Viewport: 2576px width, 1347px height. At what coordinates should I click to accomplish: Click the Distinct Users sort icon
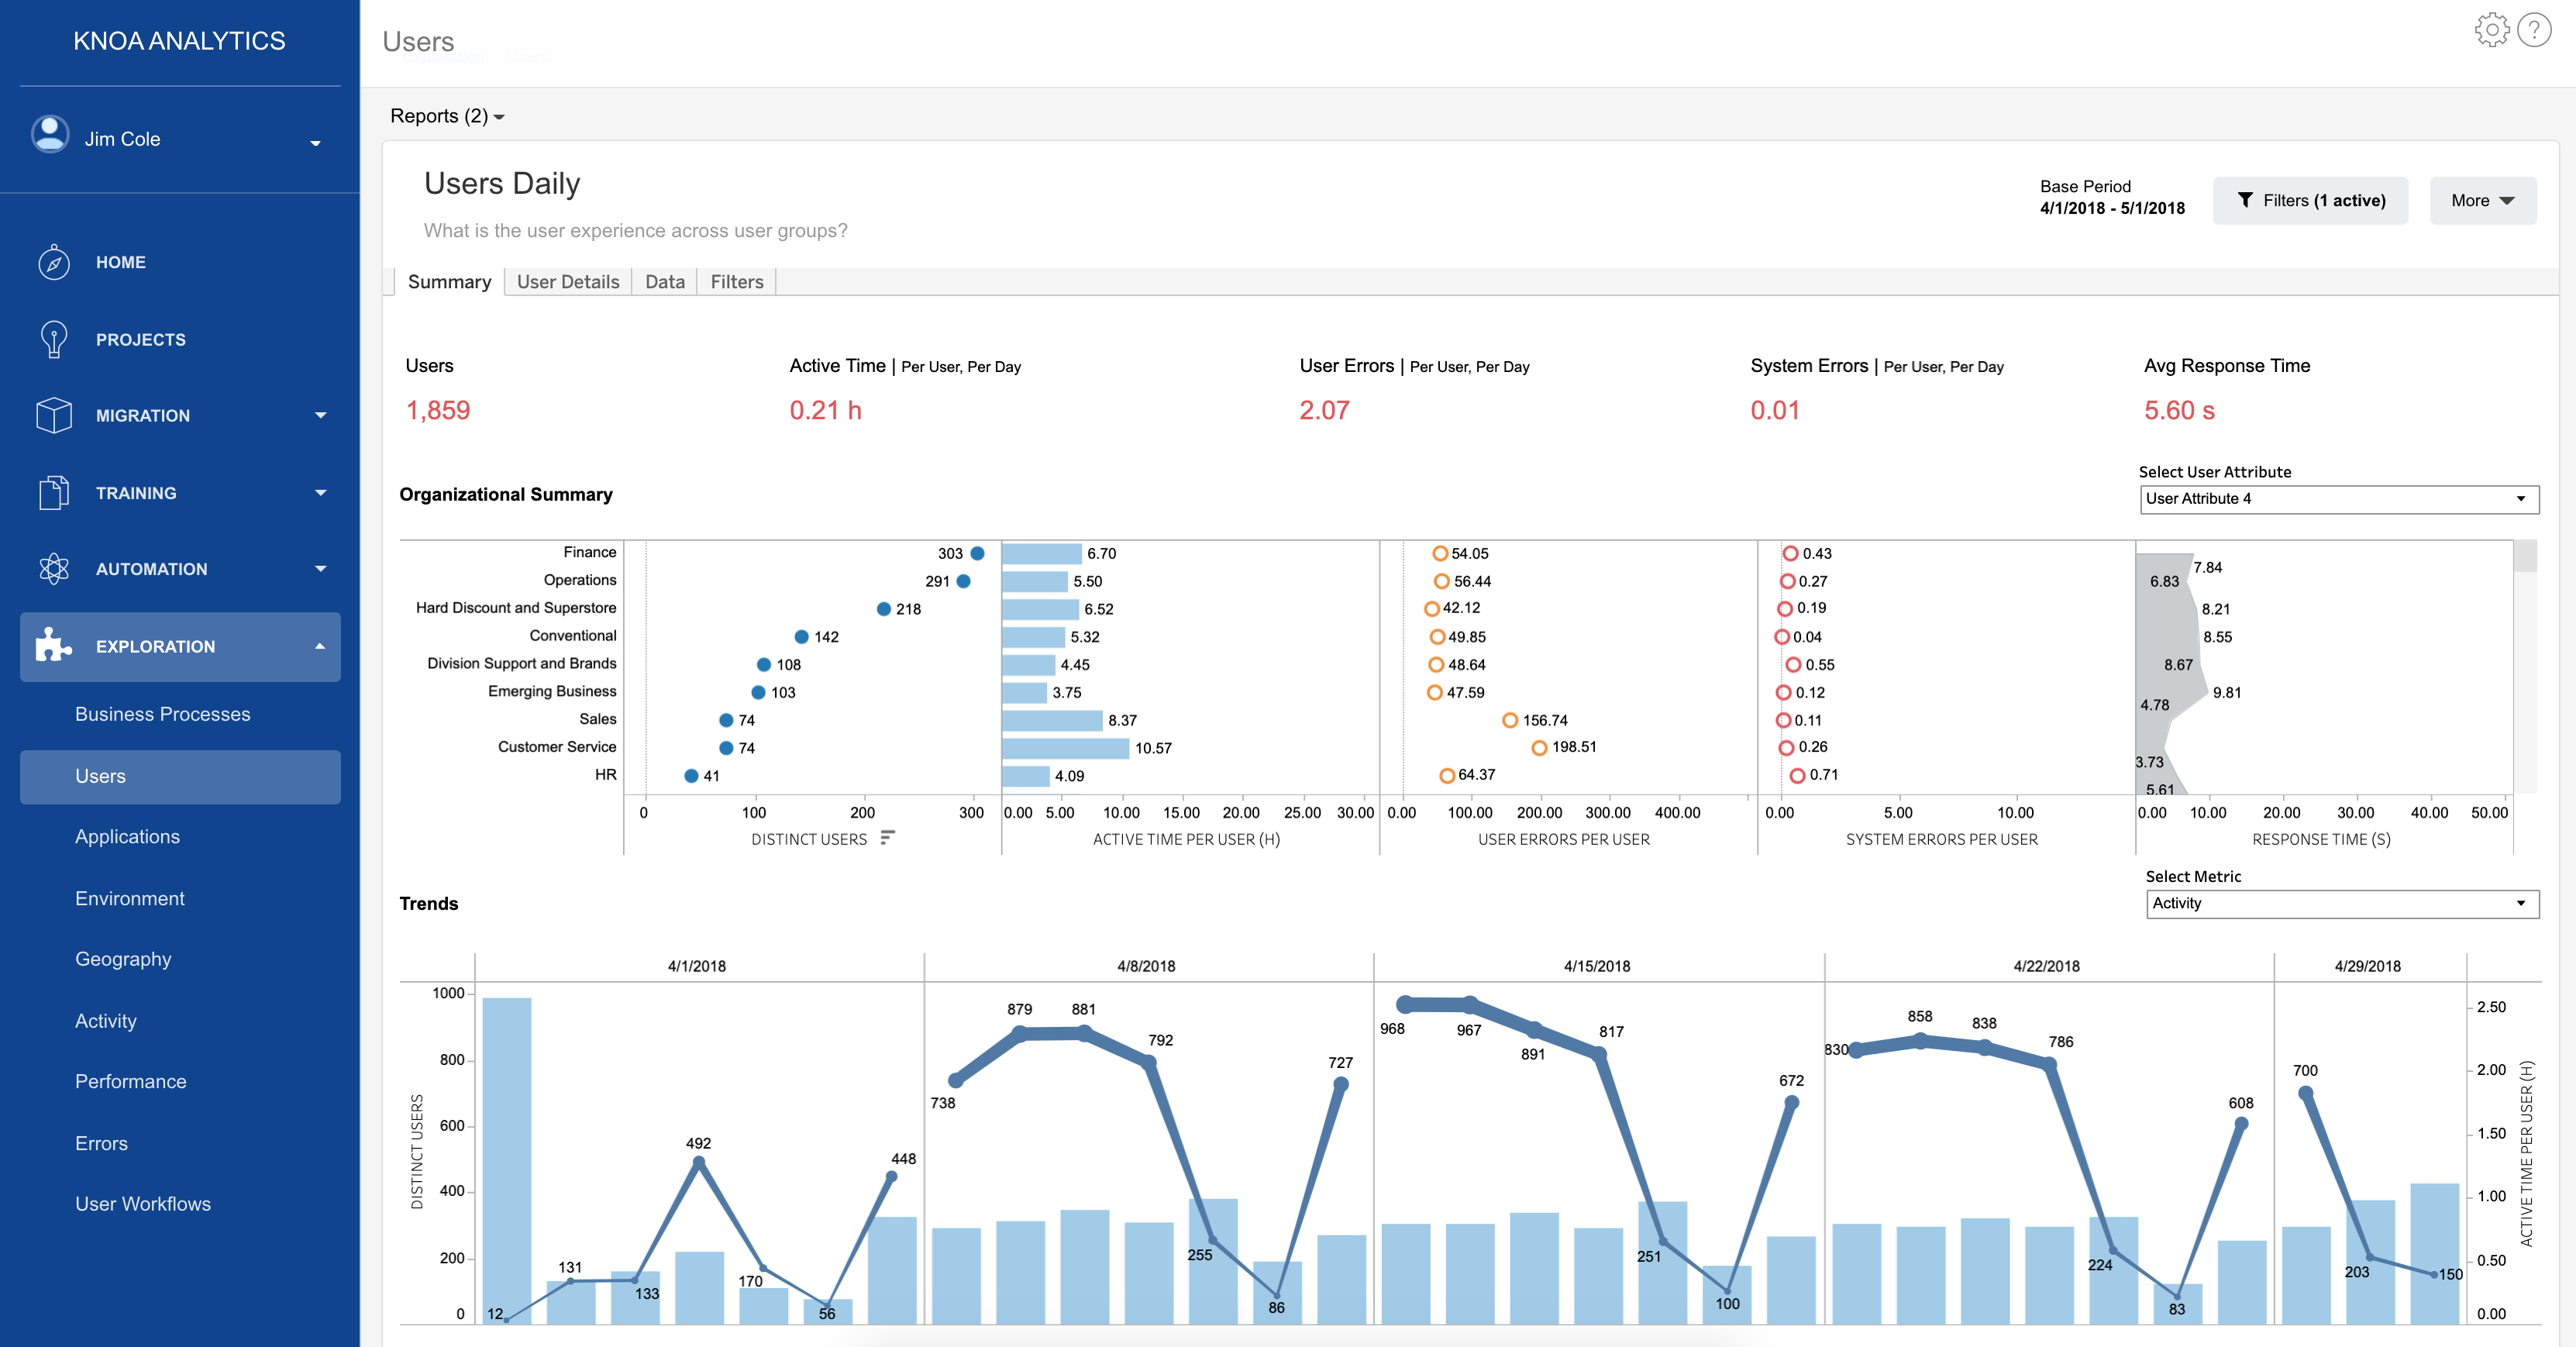887,838
